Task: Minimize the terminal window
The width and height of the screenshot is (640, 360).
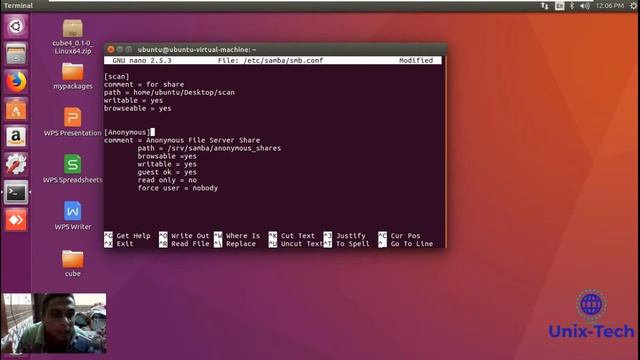Action: tap(120, 49)
